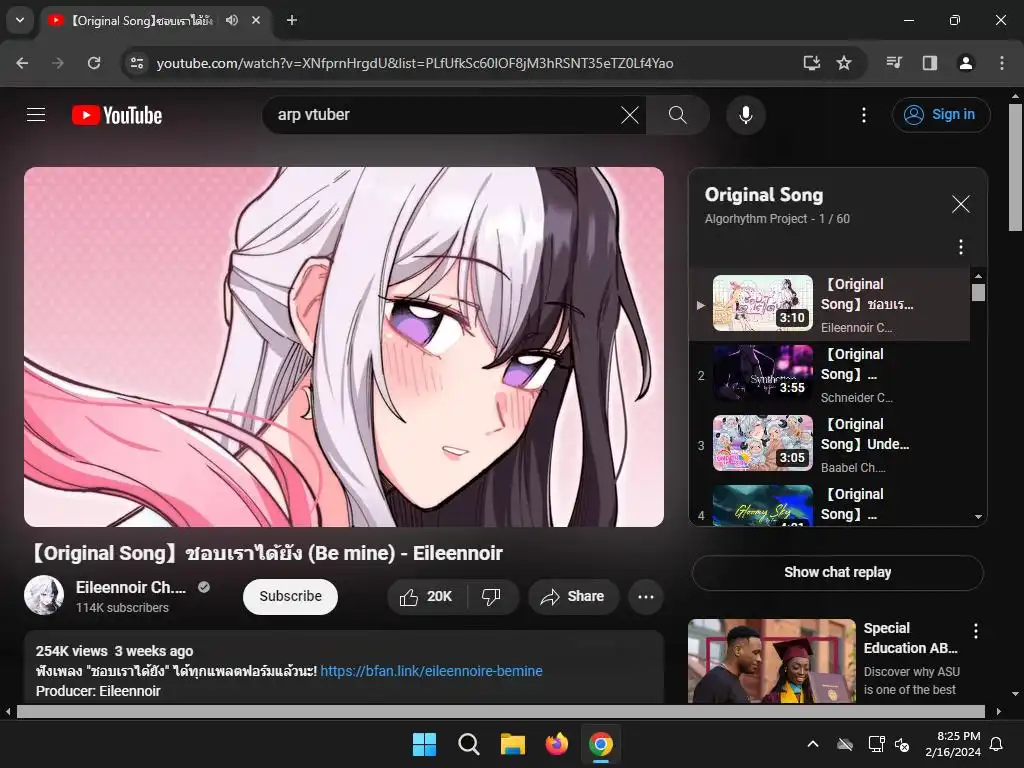Click the Original Song playlist title
The width and height of the screenshot is (1024, 768).
tap(763, 195)
